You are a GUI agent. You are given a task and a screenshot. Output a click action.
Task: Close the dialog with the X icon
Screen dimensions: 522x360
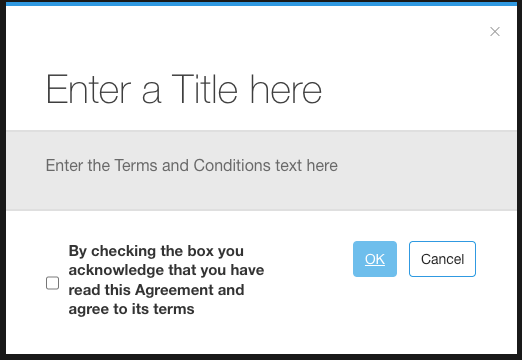point(495,32)
